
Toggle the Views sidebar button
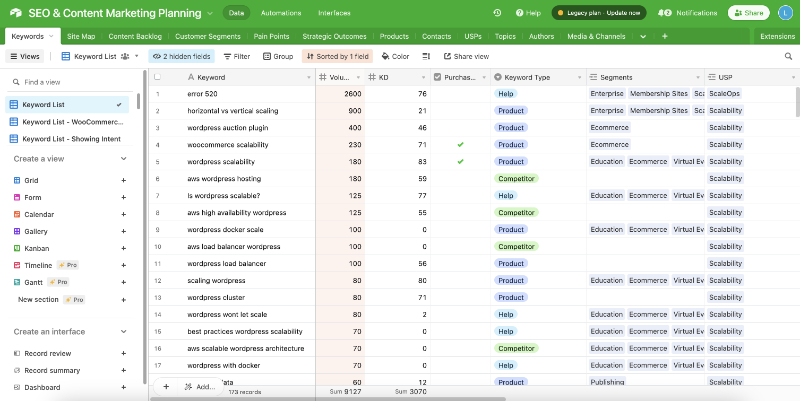click(24, 56)
